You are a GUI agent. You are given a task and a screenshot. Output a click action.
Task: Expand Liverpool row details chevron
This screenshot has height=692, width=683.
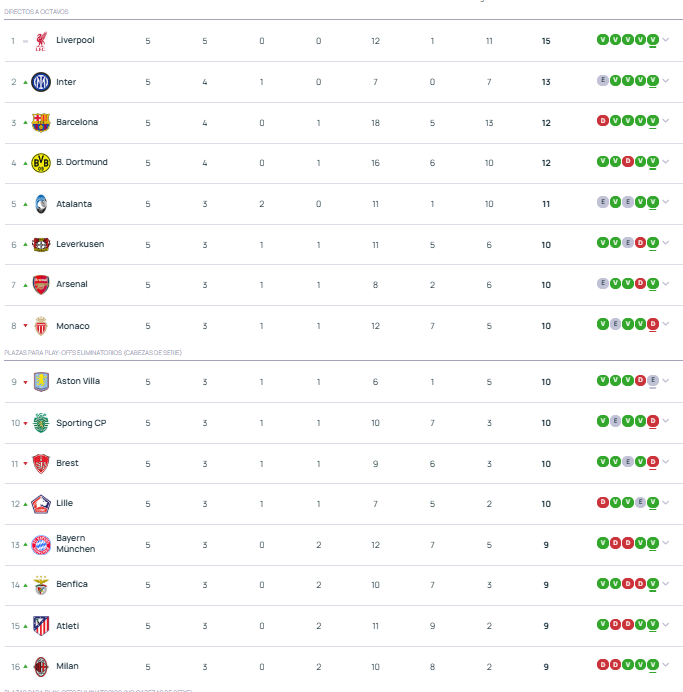point(666,40)
